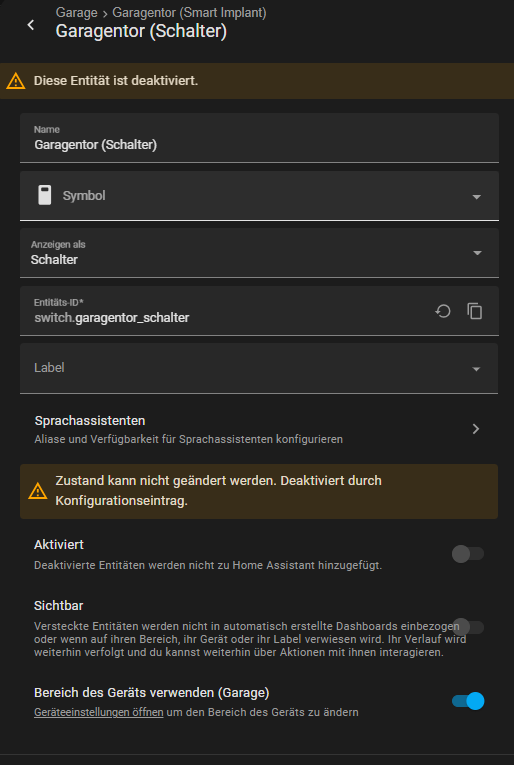Click warning icon beside Zustand message
Screen dimensions: 514x765
coord(38,491)
